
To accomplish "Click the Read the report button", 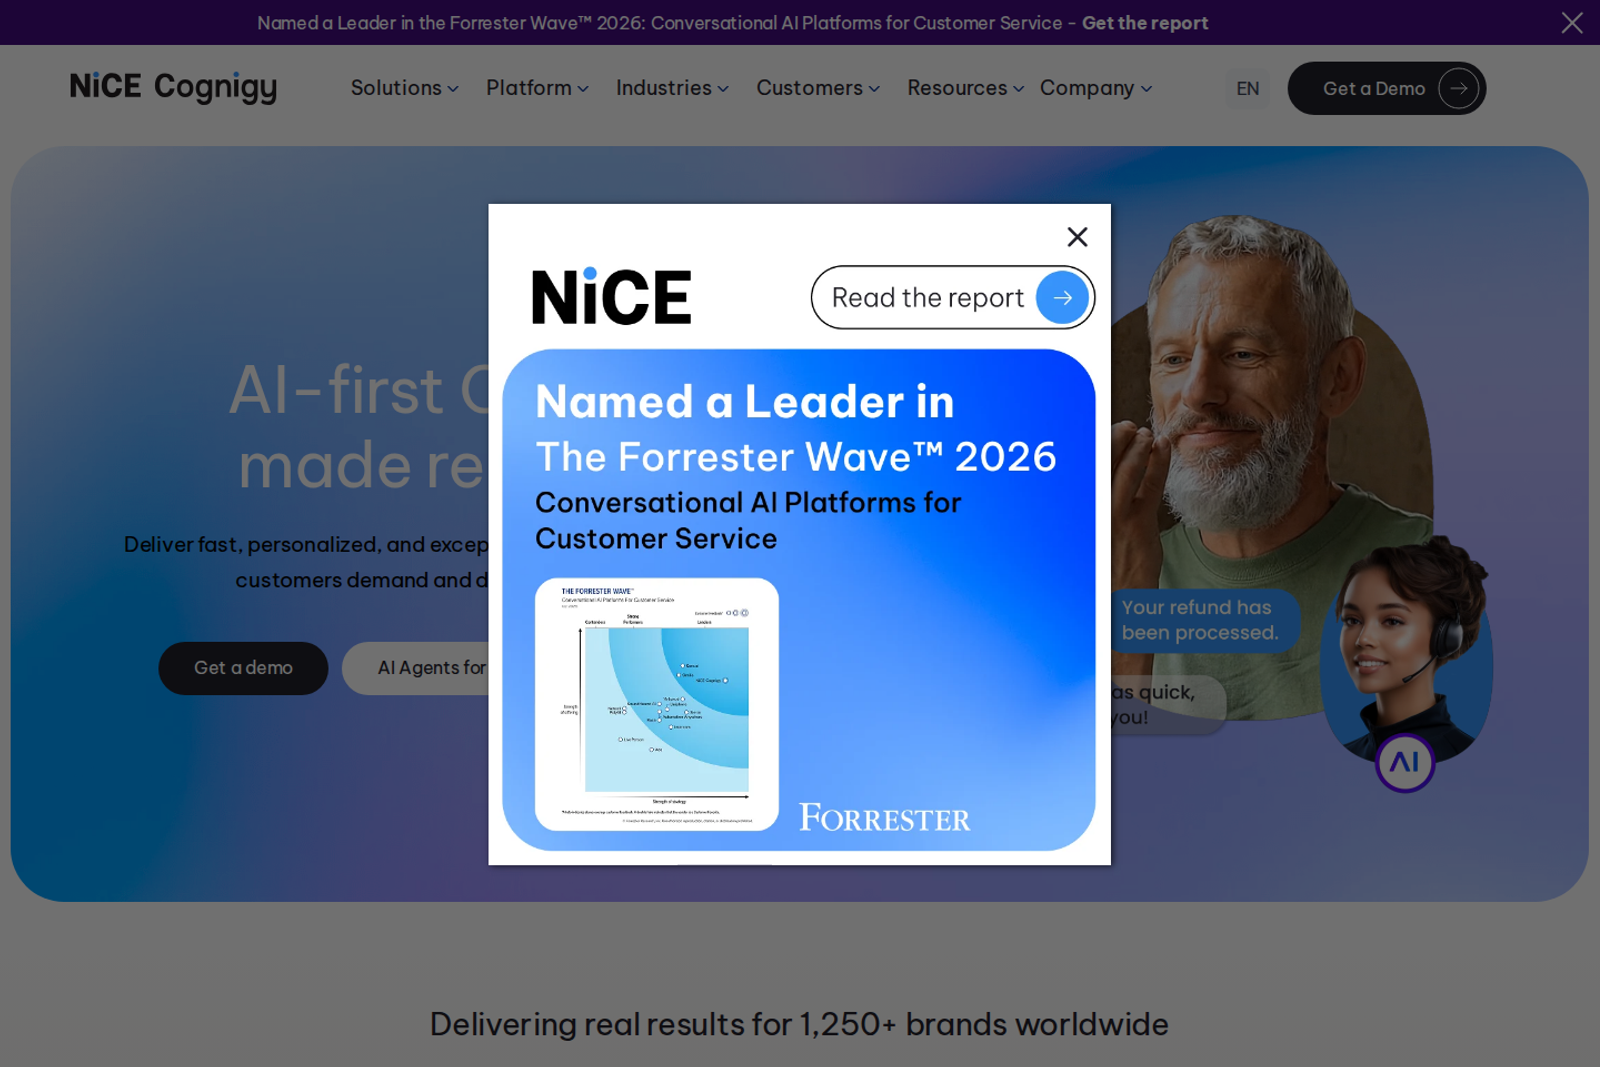I will click(952, 297).
